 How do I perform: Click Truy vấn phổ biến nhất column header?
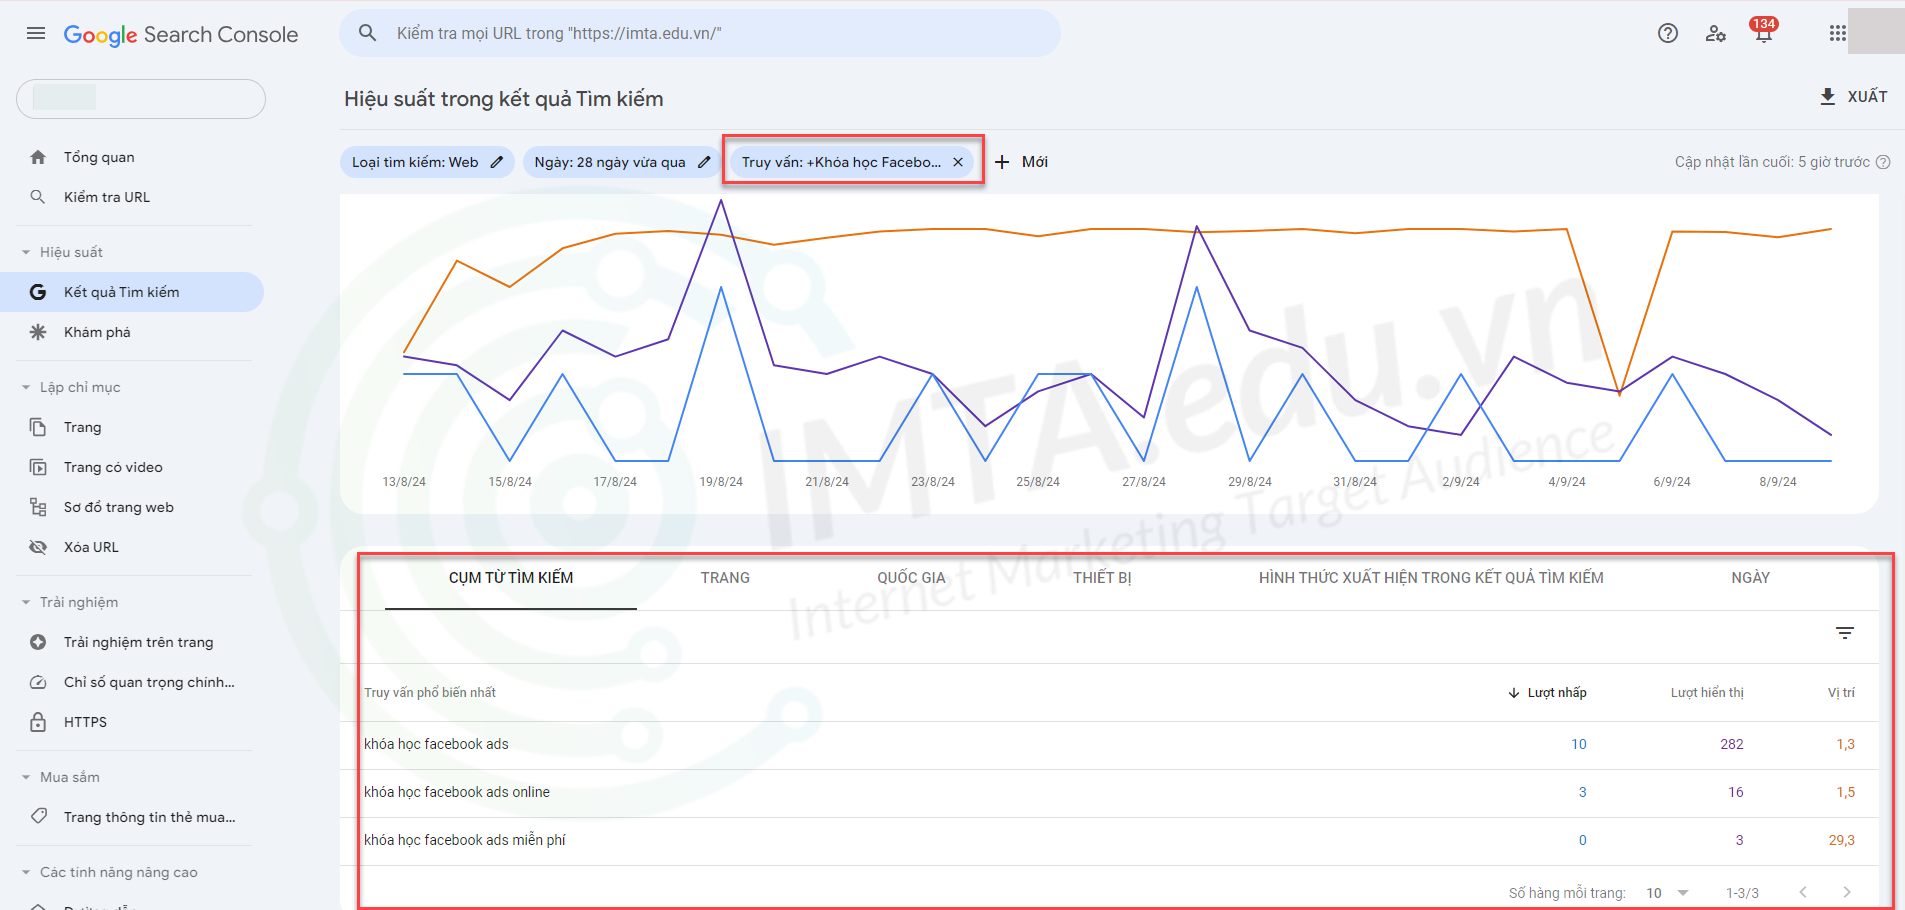430,693
